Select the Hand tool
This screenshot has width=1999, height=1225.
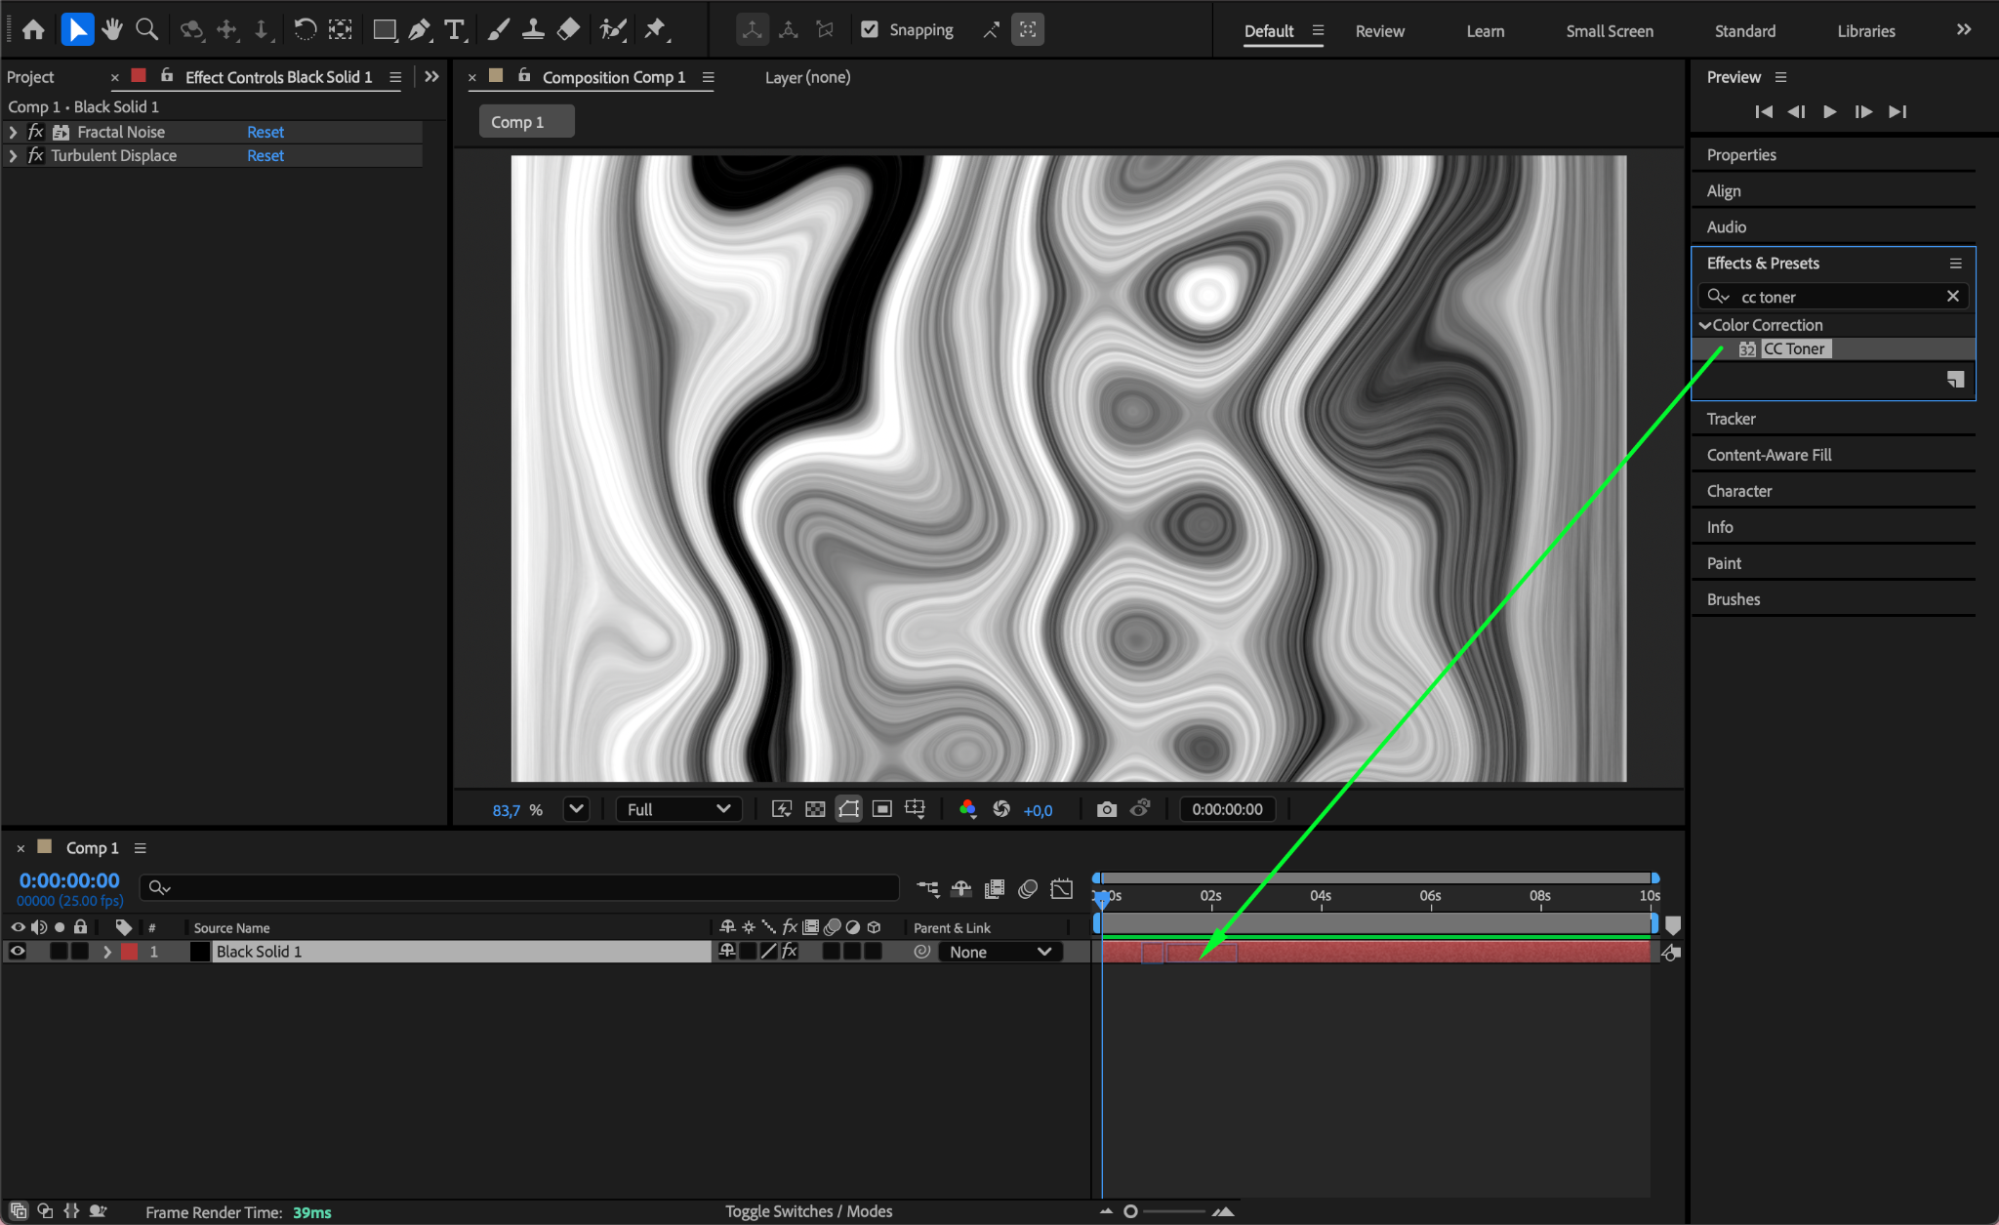(112, 29)
